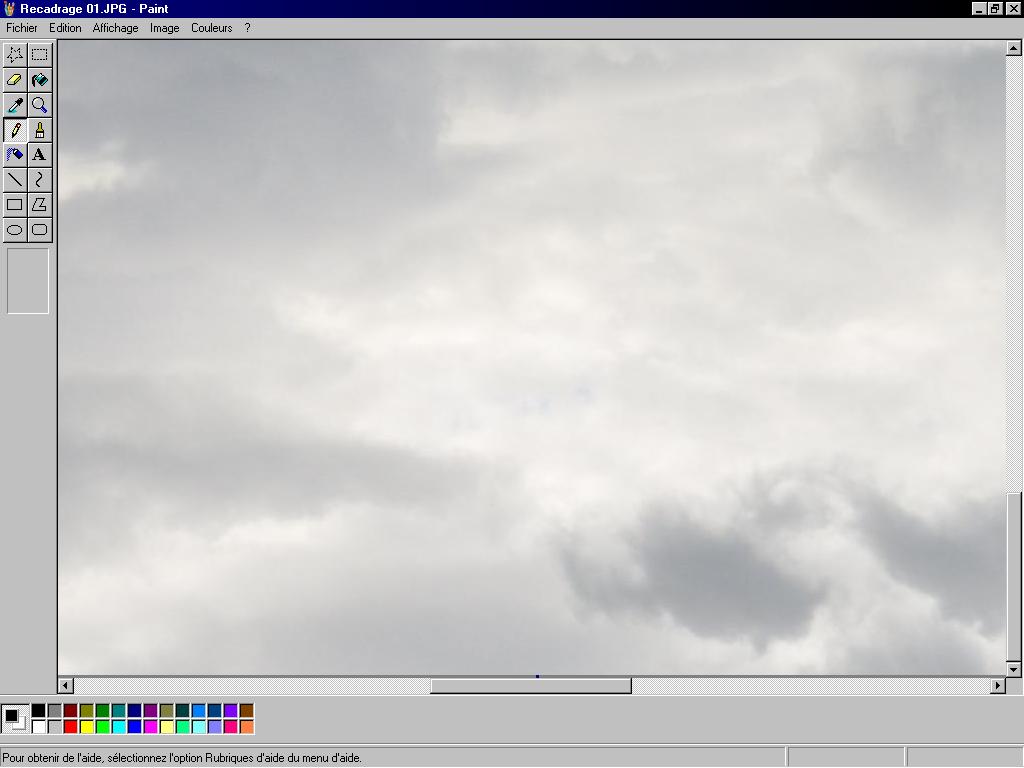Click the vertical scrollbar up arrow
Image resolution: width=1024 pixels, height=768 pixels.
pos(1014,47)
